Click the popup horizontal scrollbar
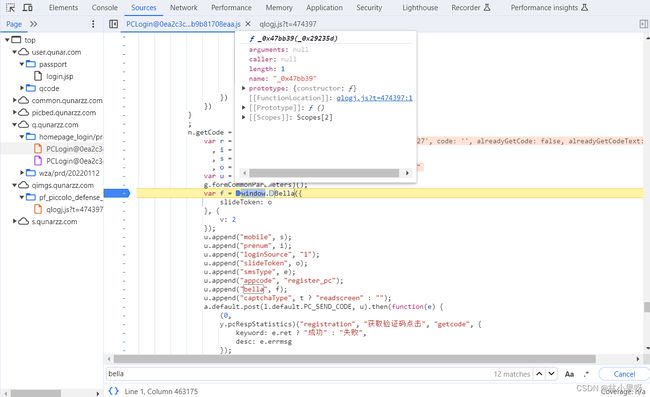The height and width of the screenshot is (397, 650). 324,173
